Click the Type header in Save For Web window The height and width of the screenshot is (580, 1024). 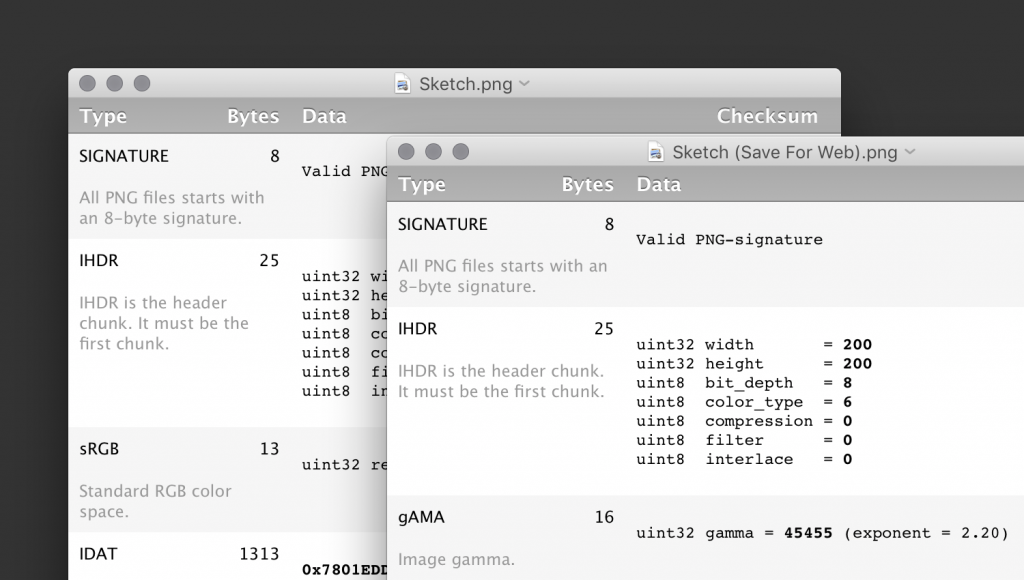coord(422,185)
